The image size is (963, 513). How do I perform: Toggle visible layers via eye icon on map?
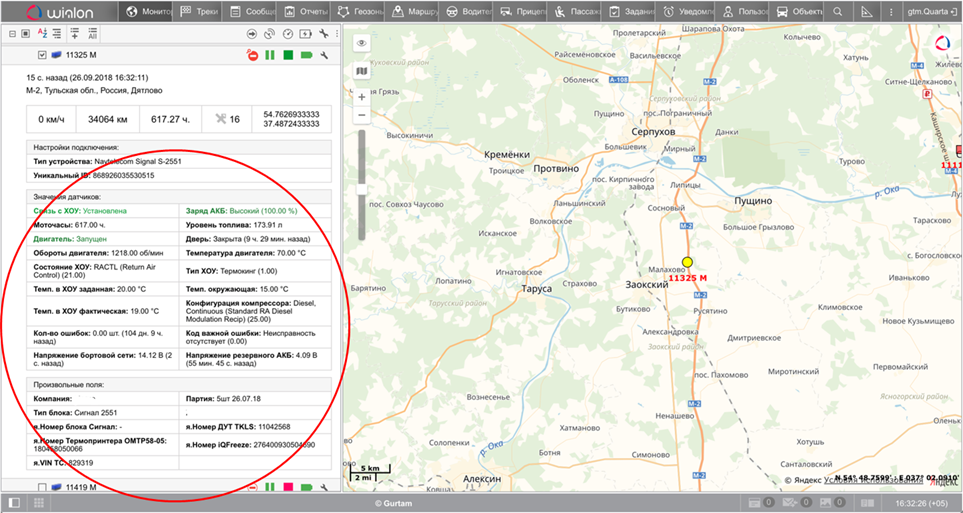click(361, 43)
